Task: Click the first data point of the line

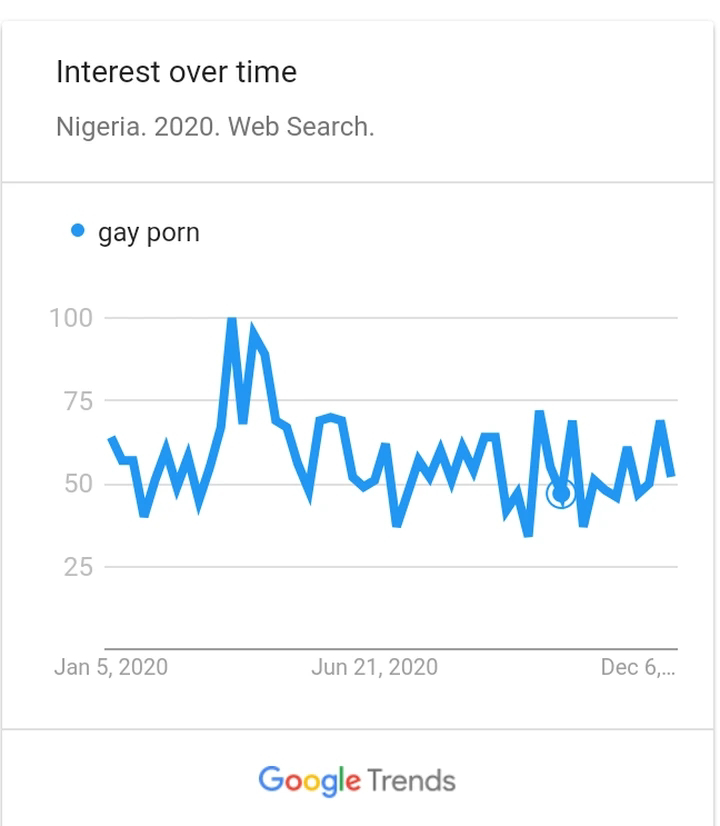Action: 111,438
